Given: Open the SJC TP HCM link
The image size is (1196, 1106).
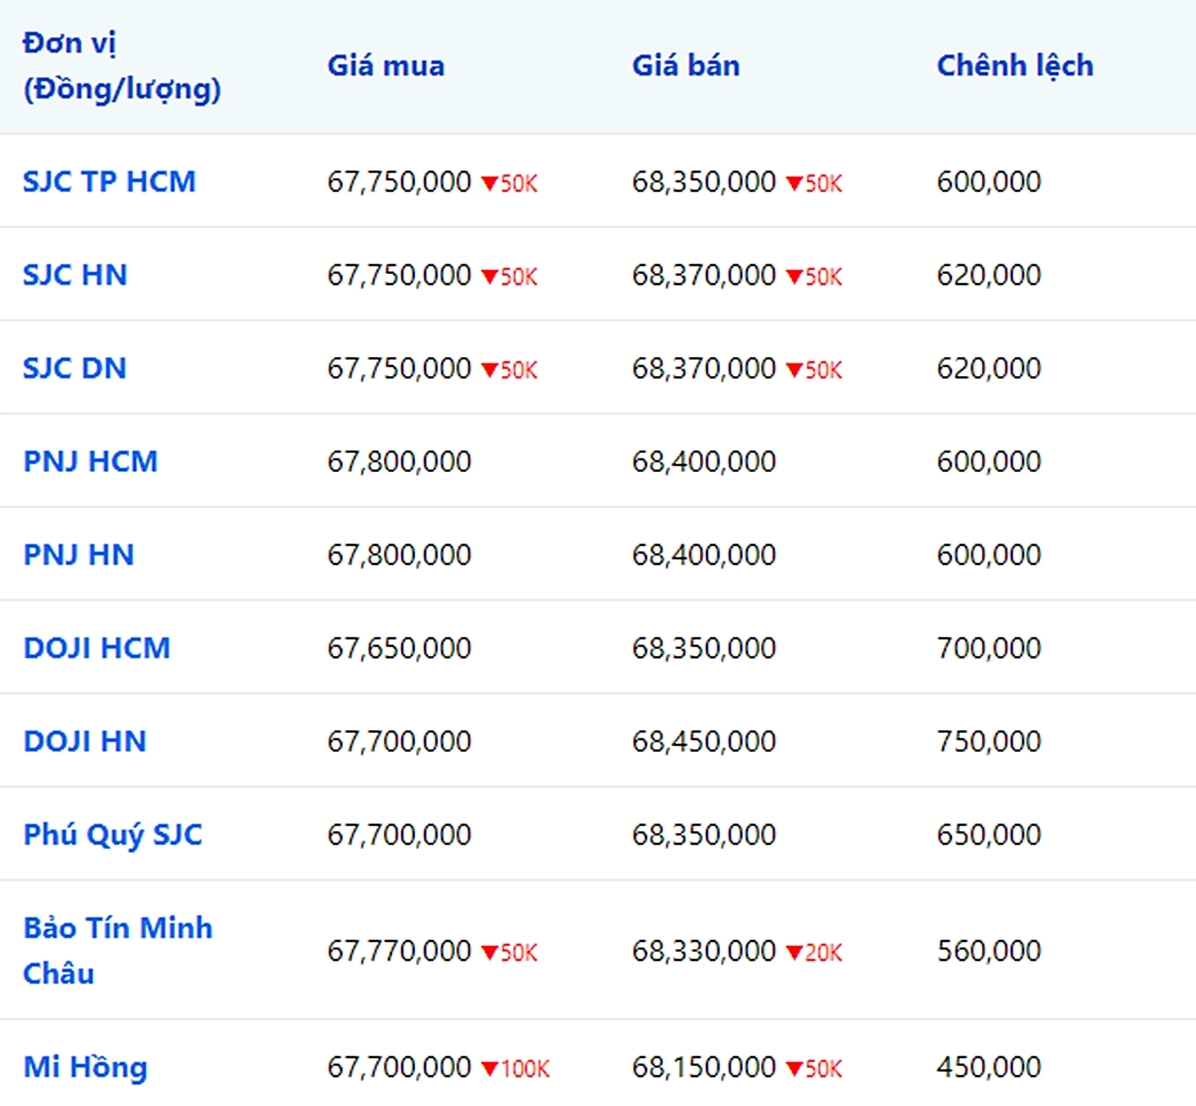Looking at the screenshot, I should 109,182.
